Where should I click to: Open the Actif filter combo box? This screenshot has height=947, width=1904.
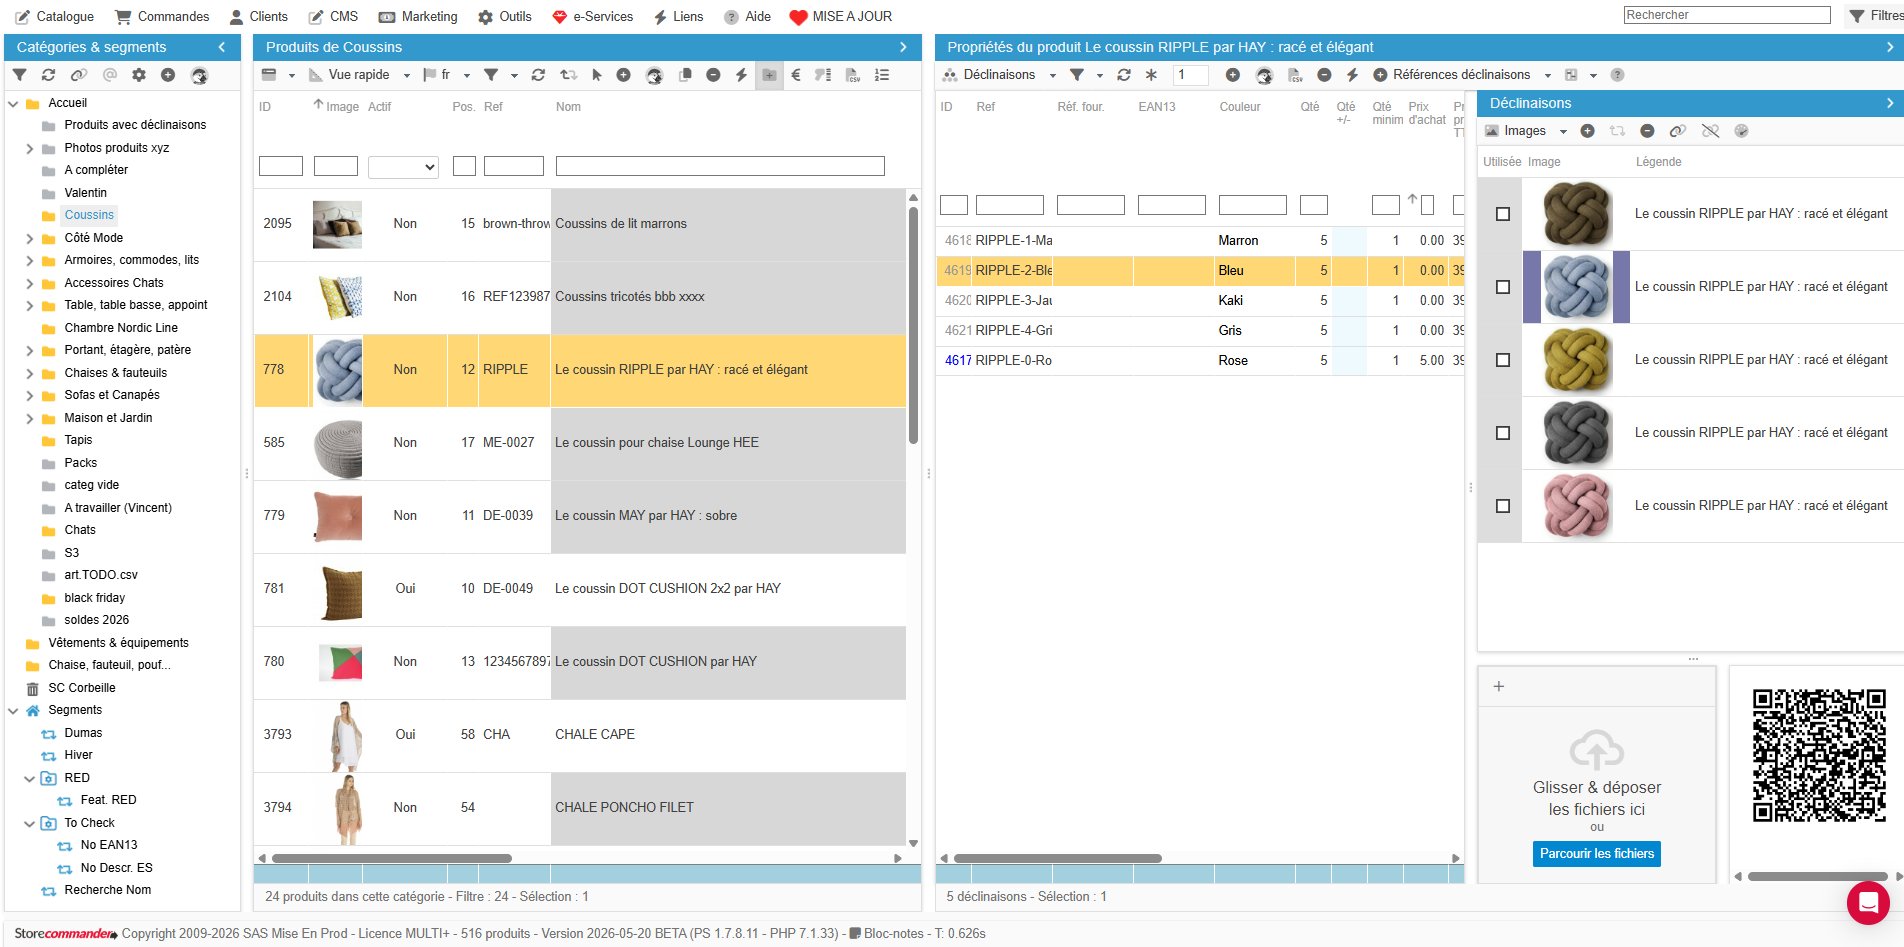[403, 167]
